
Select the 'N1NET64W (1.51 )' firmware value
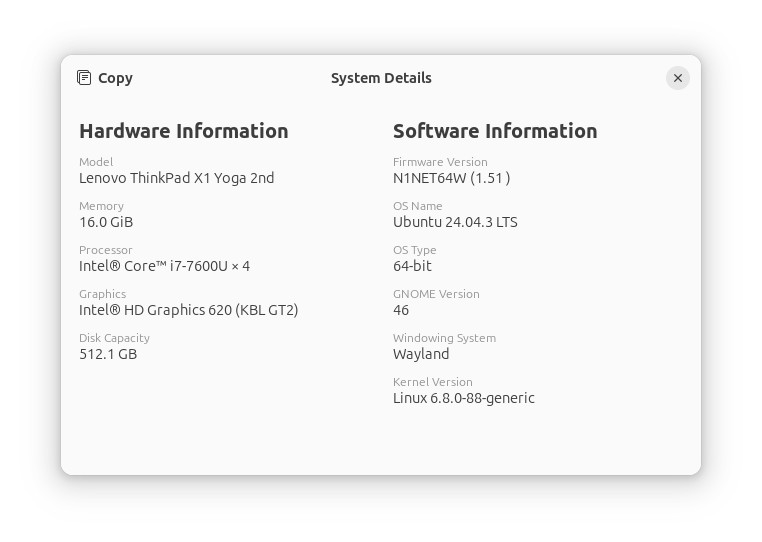[451, 178]
